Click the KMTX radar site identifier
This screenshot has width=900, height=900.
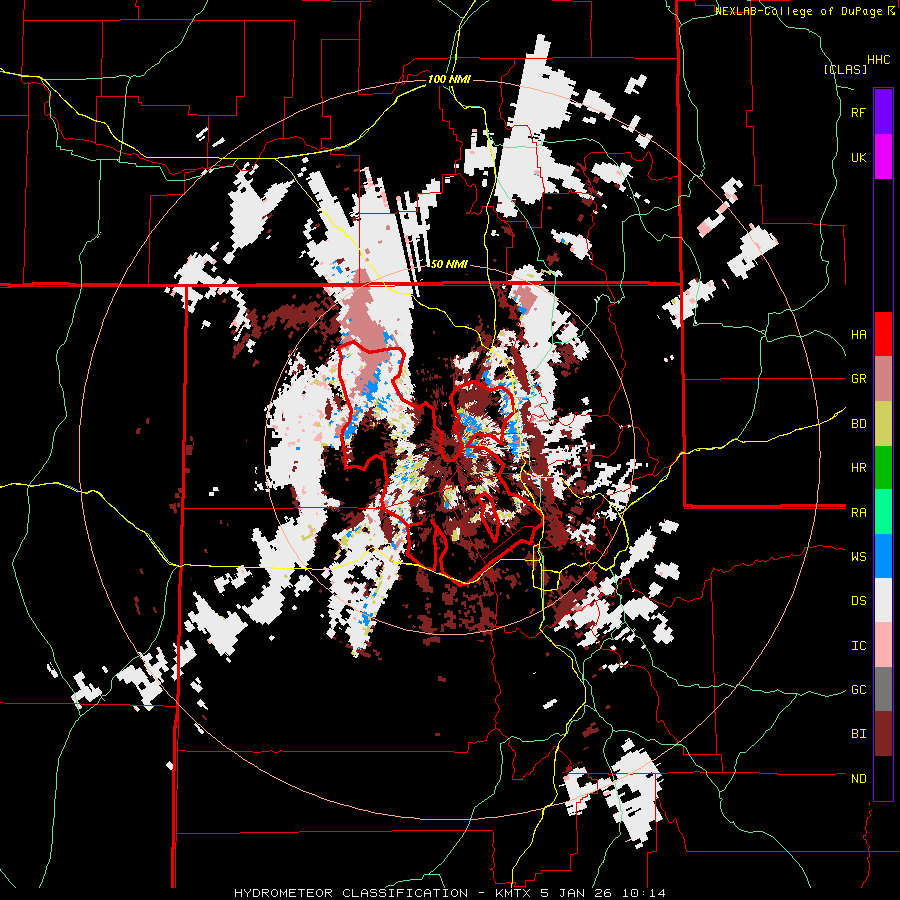point(515,893)
